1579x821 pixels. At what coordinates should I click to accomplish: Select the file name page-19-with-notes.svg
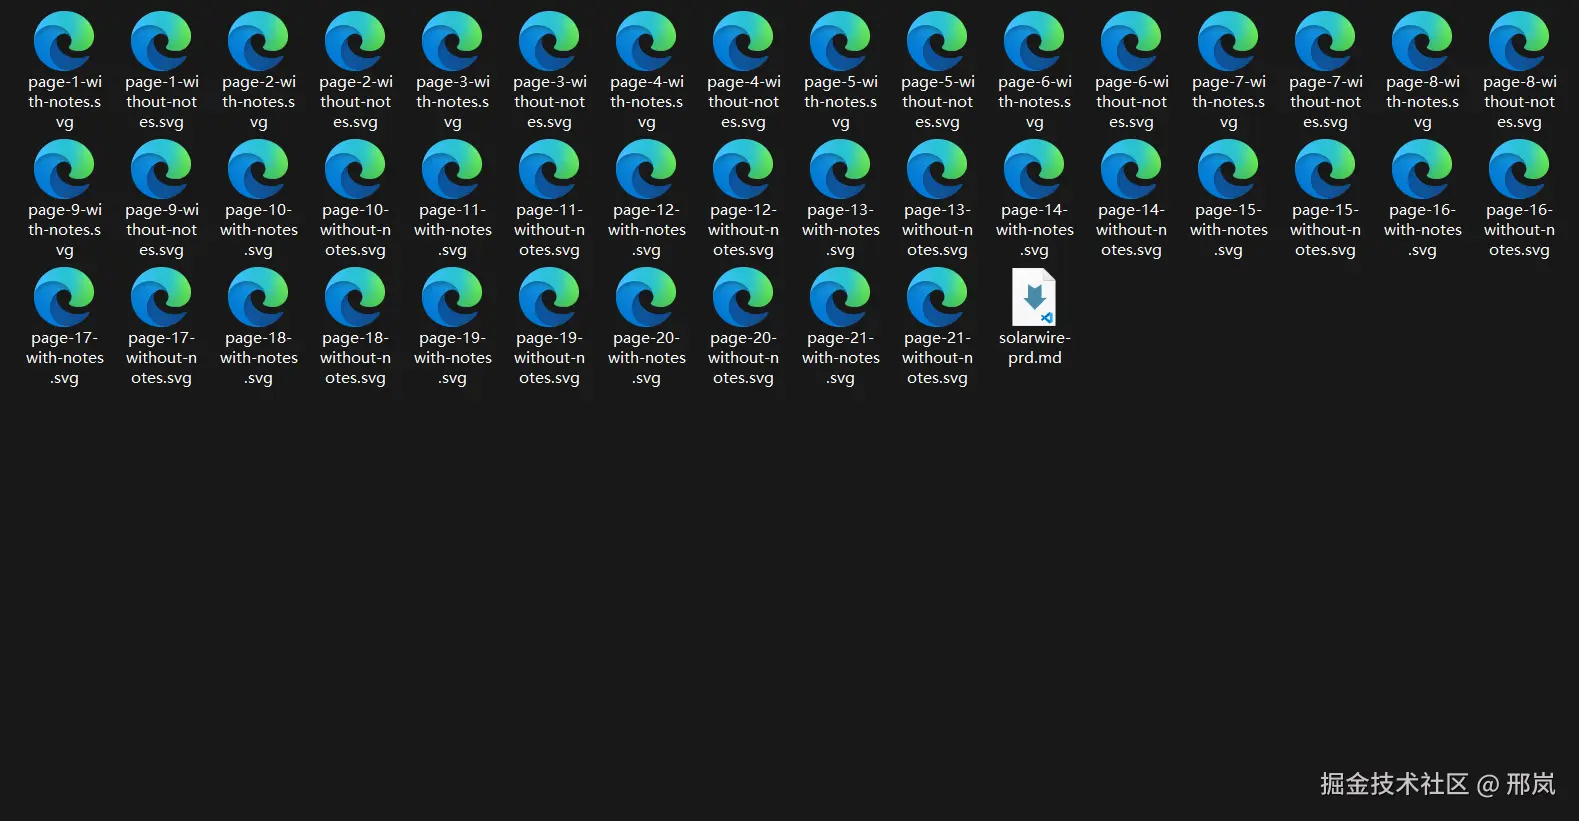click(452, 358)
